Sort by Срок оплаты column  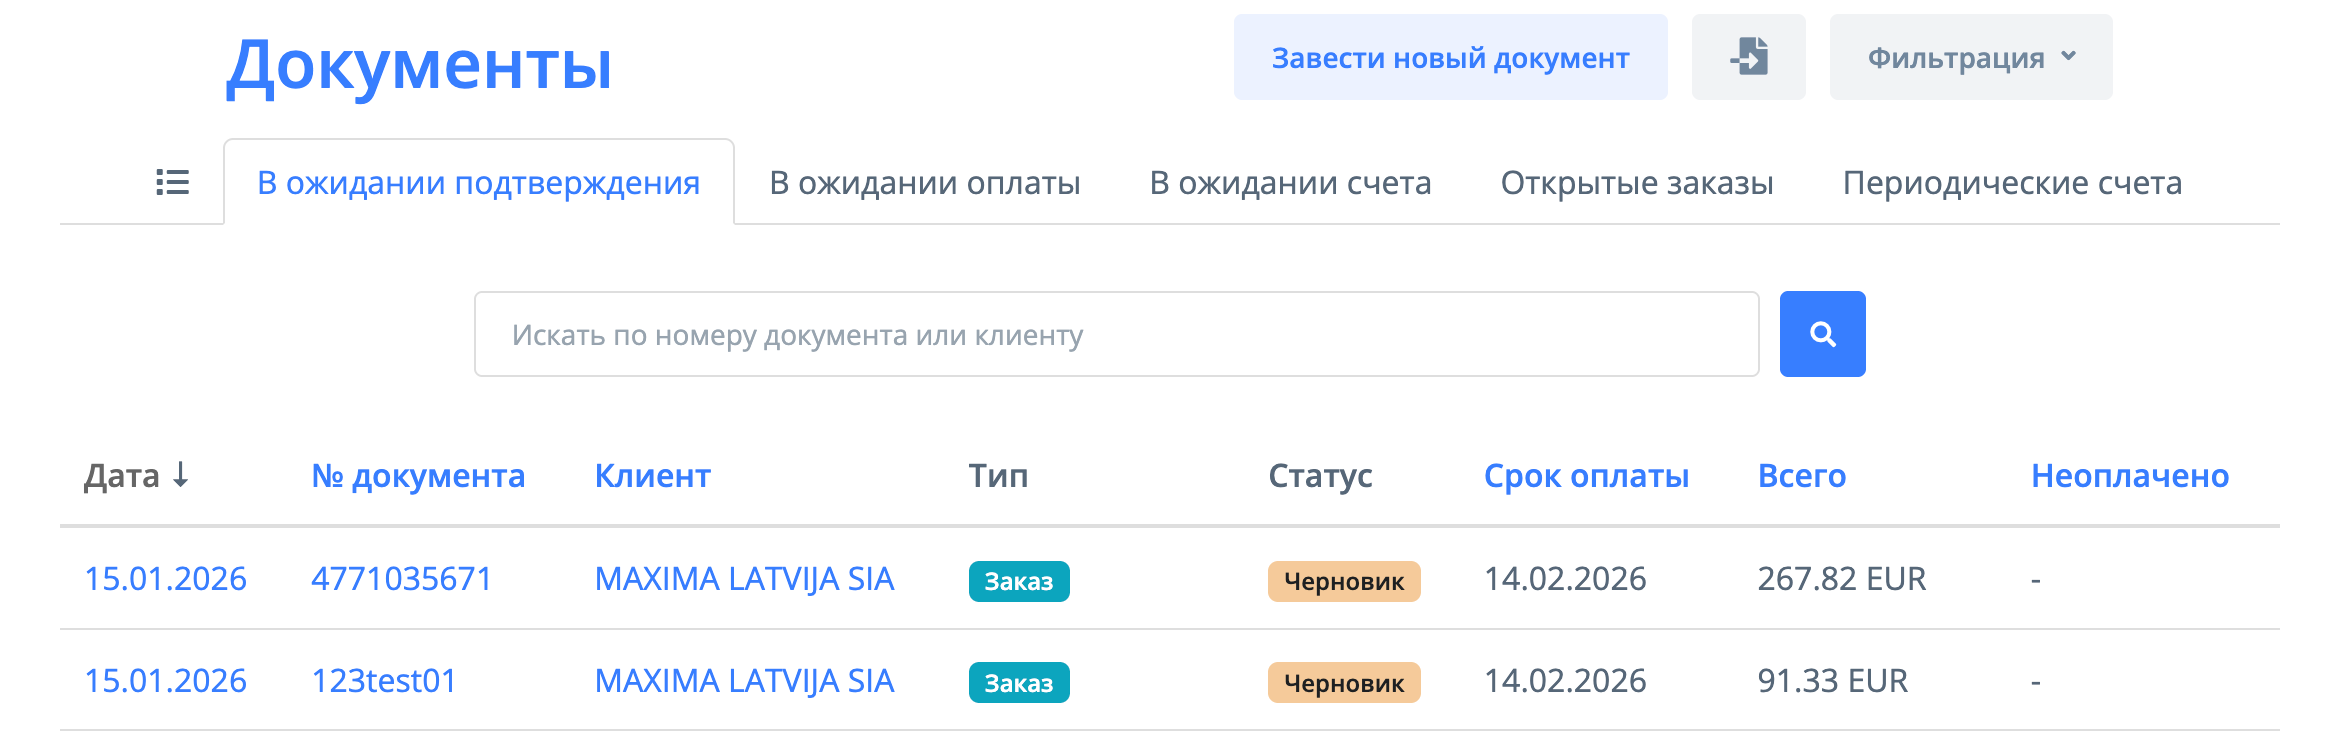(x=1586, y=476)
